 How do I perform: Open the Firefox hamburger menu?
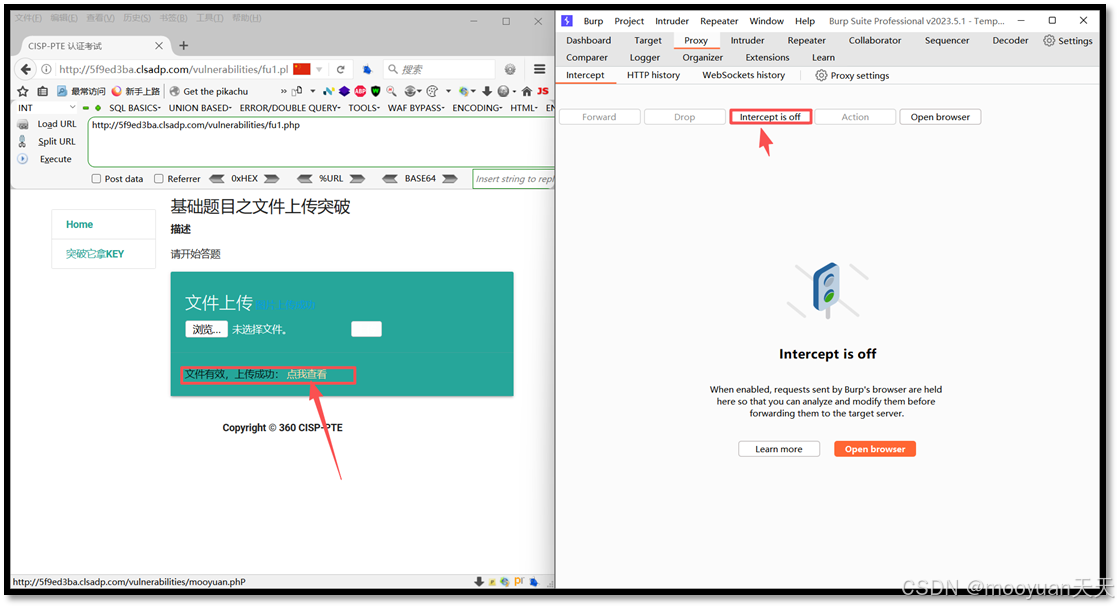tap(540, 69)
